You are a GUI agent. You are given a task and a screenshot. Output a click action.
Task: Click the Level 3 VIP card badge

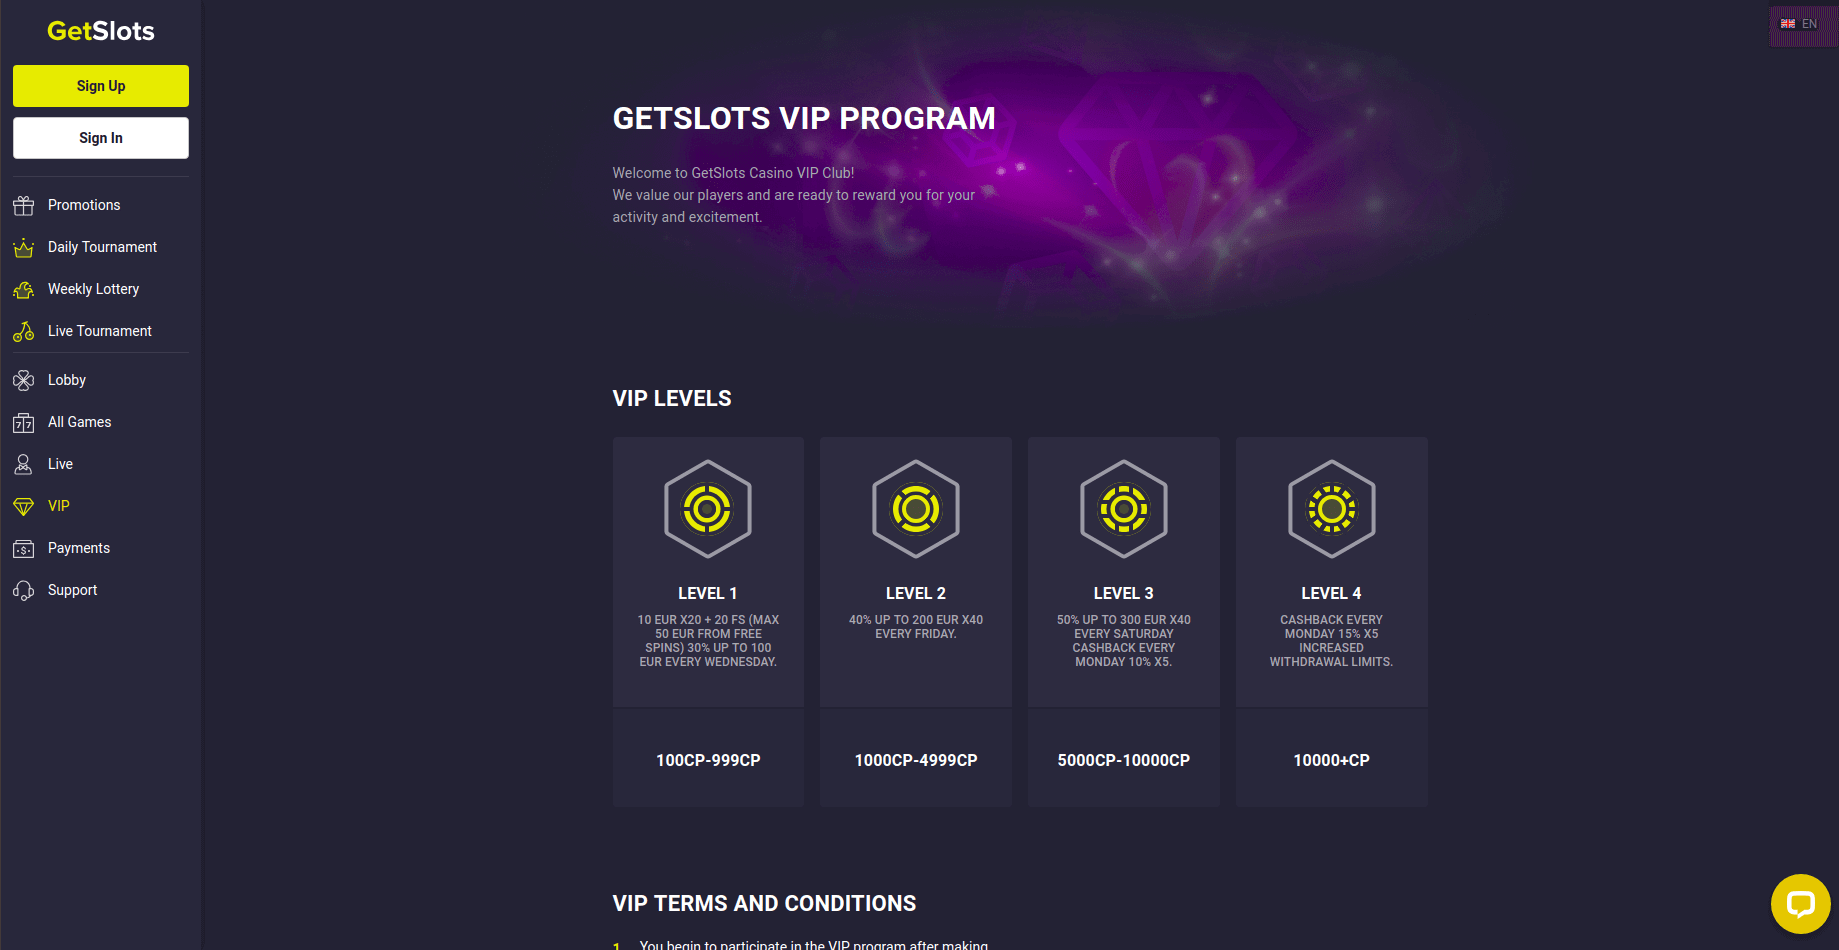click(x=1124, y=509)
